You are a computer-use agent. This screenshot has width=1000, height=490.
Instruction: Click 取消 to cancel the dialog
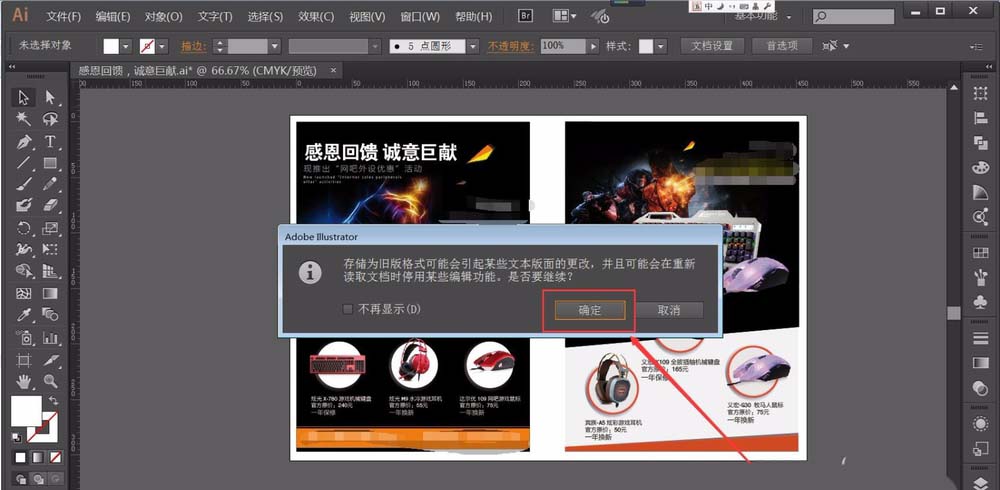pyautogui.click(x=669, y=310)
